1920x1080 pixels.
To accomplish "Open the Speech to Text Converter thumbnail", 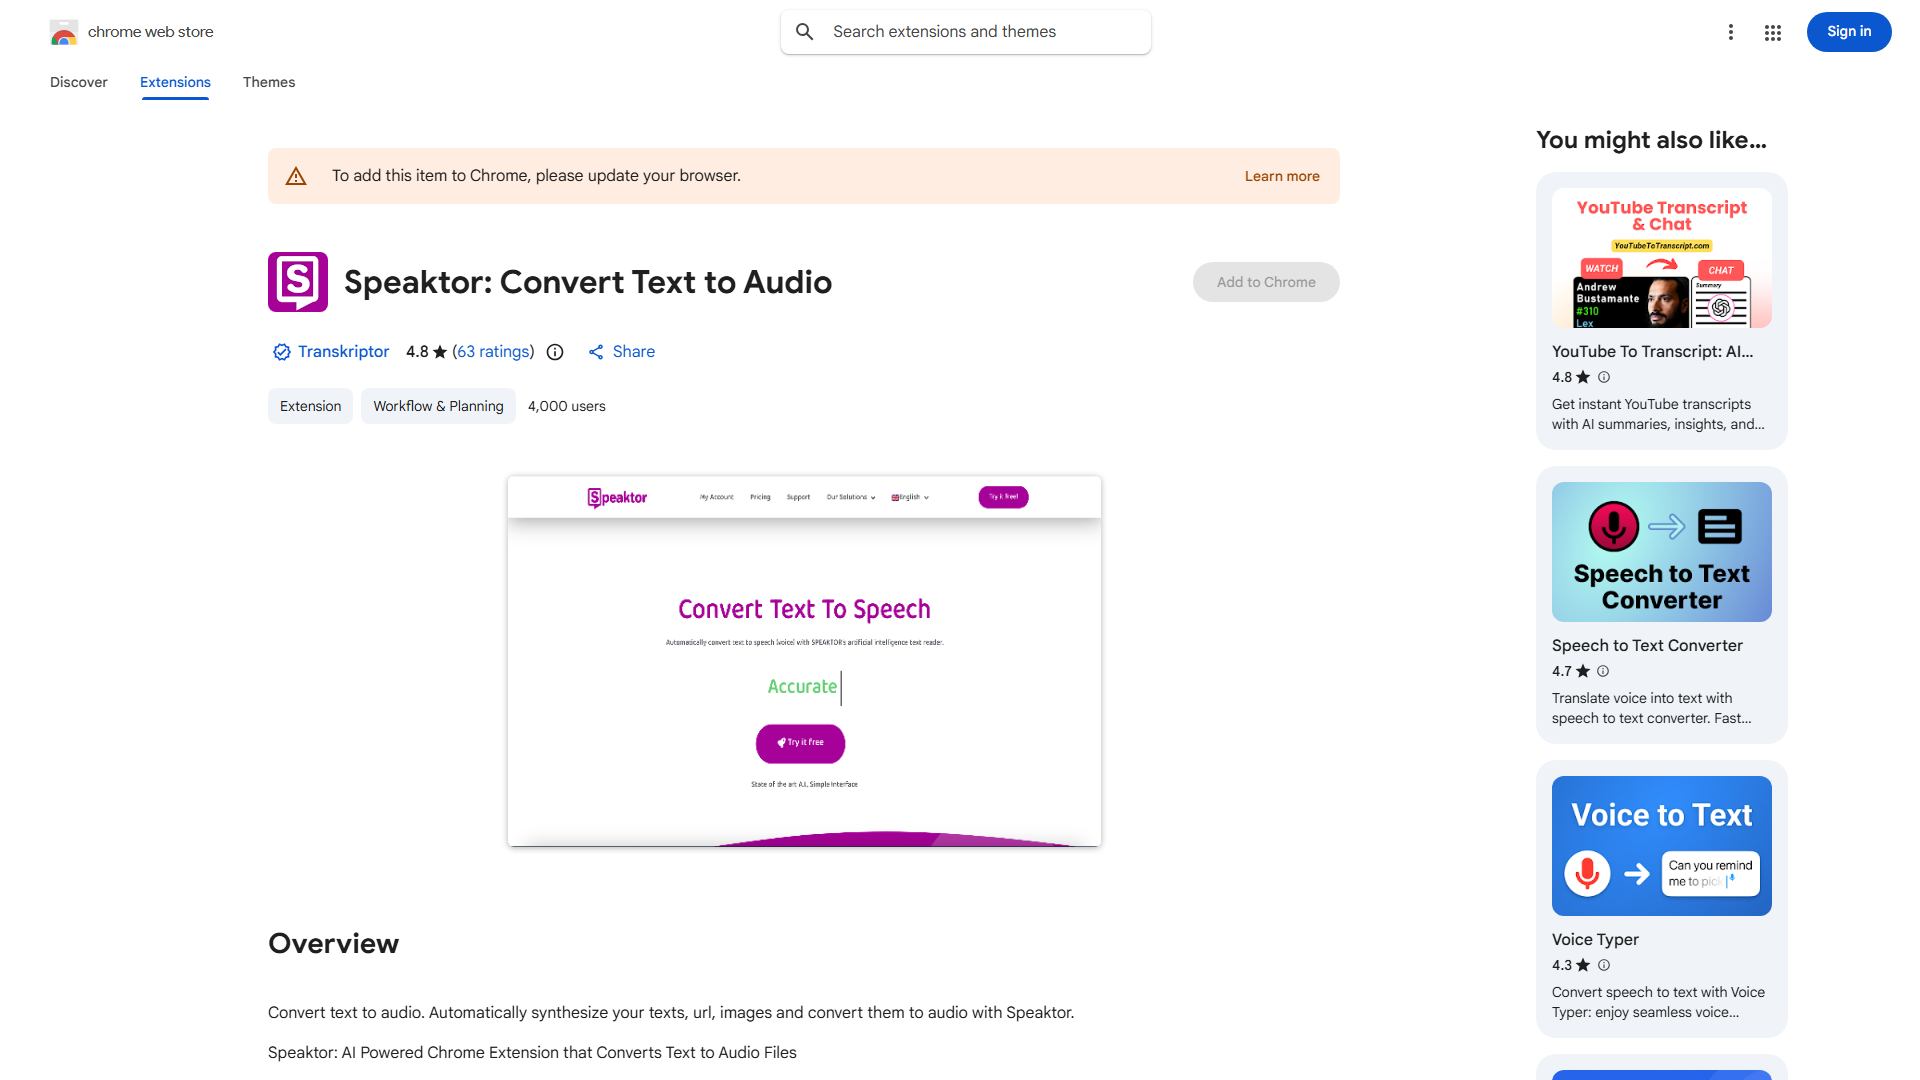I will (1661, 552).
